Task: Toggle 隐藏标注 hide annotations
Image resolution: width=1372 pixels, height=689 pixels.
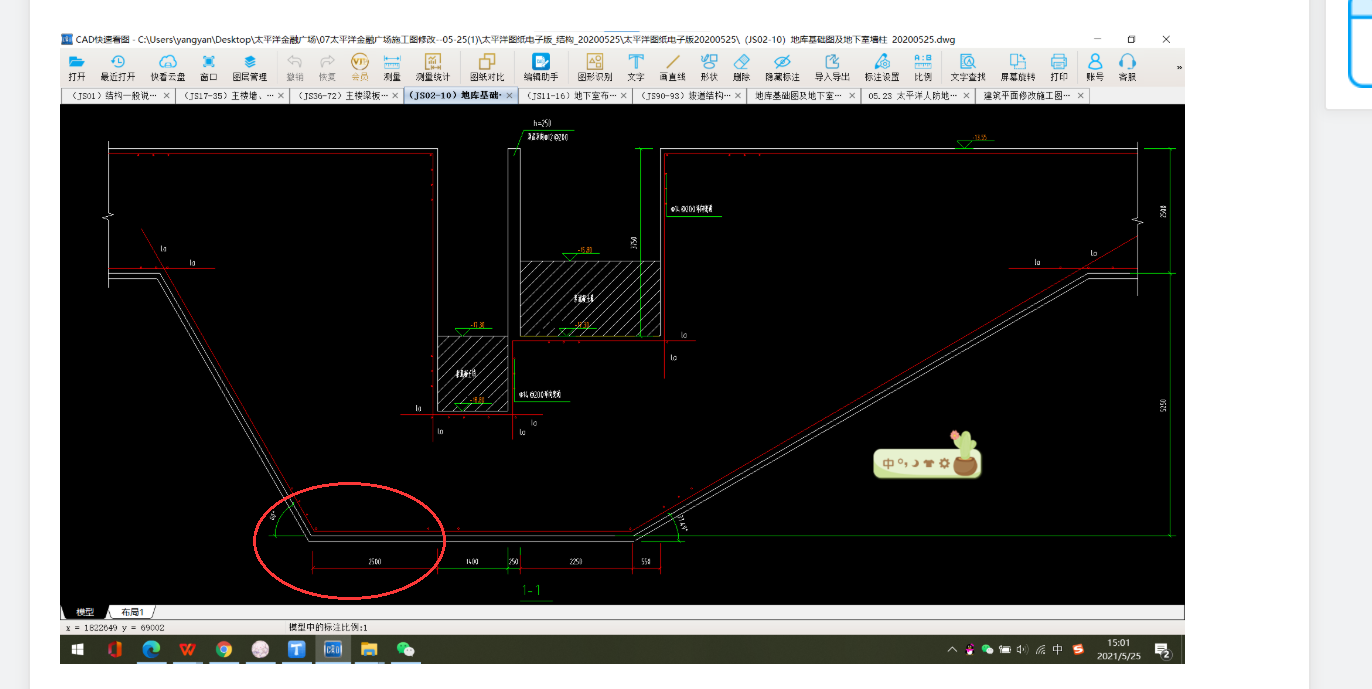Action: (782, 67)
